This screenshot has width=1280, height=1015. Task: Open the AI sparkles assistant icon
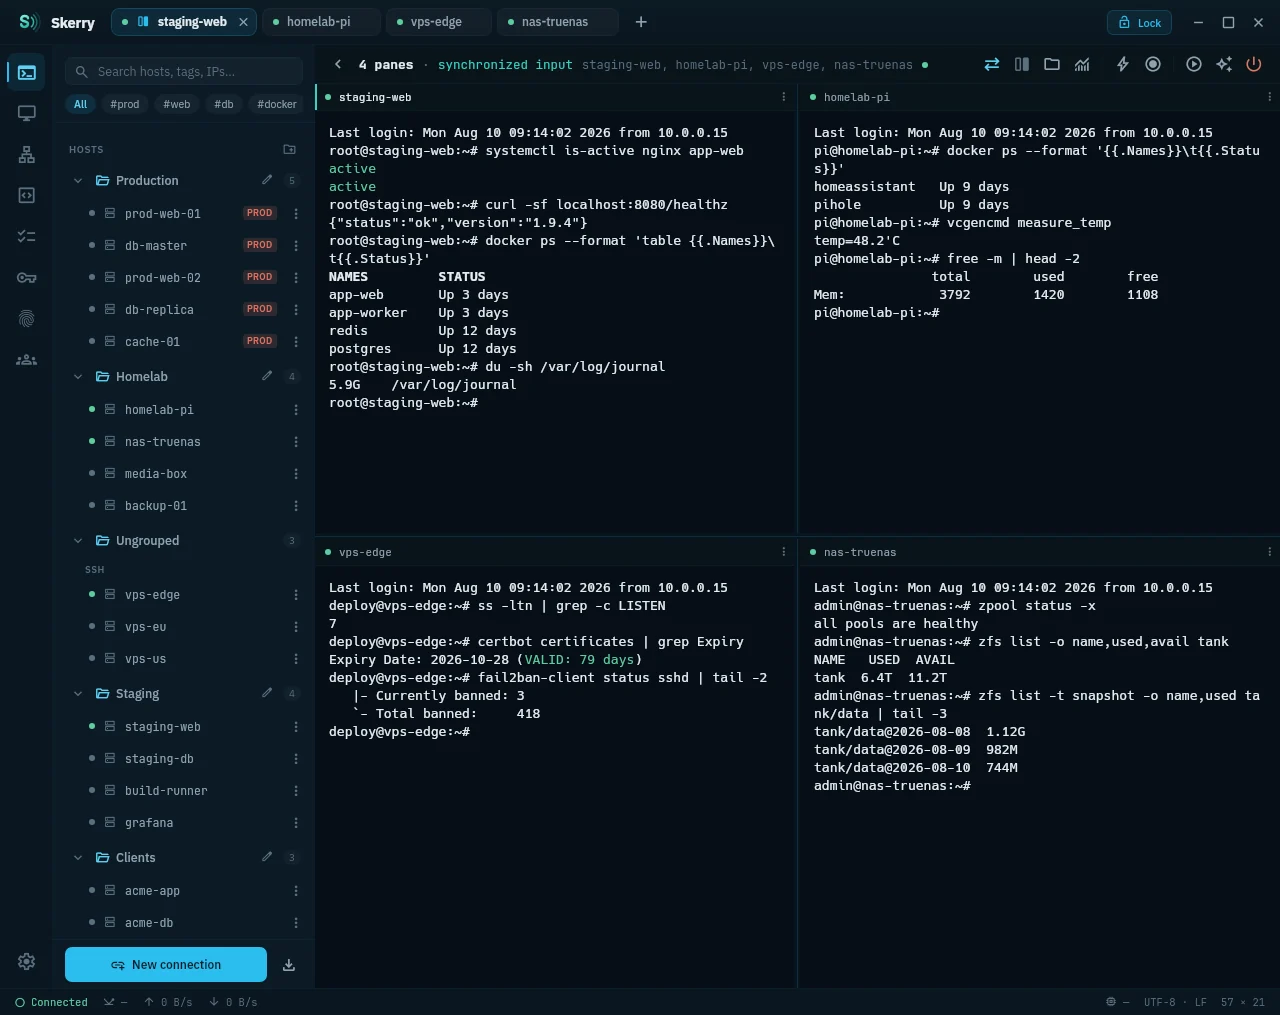tap(1223, 64)
